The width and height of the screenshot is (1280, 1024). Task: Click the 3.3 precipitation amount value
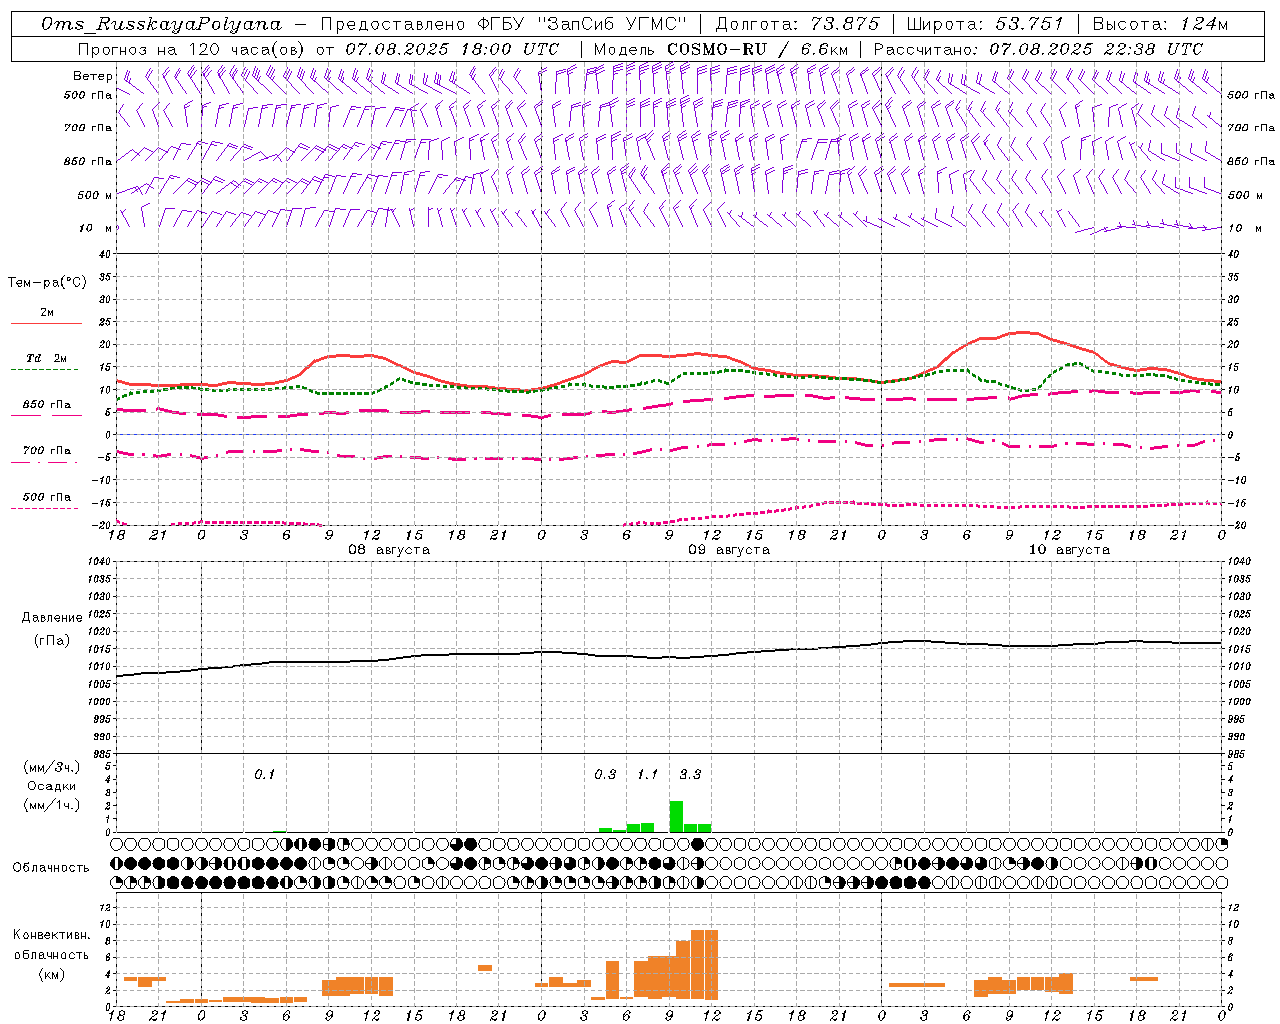690,775
